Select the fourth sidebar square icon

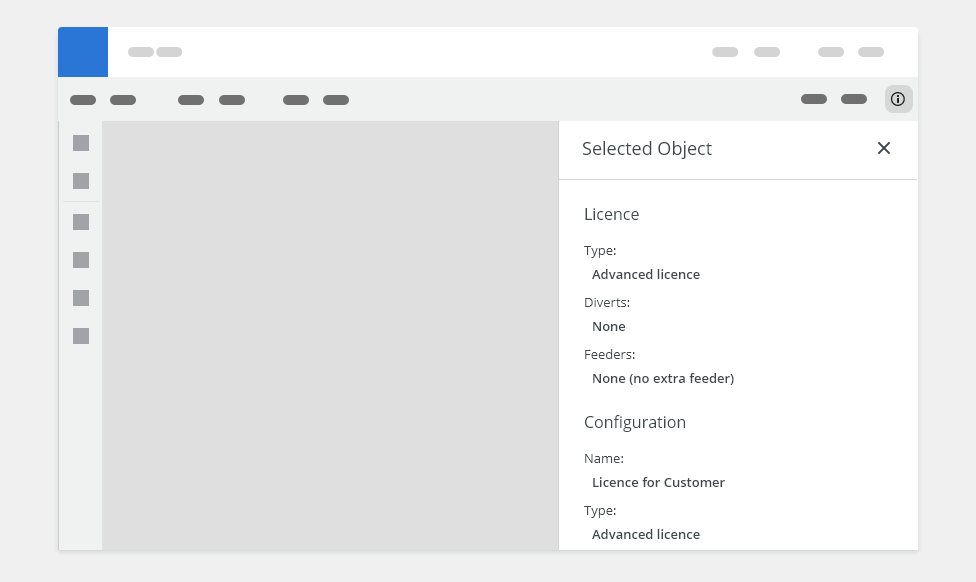point(81,260)
